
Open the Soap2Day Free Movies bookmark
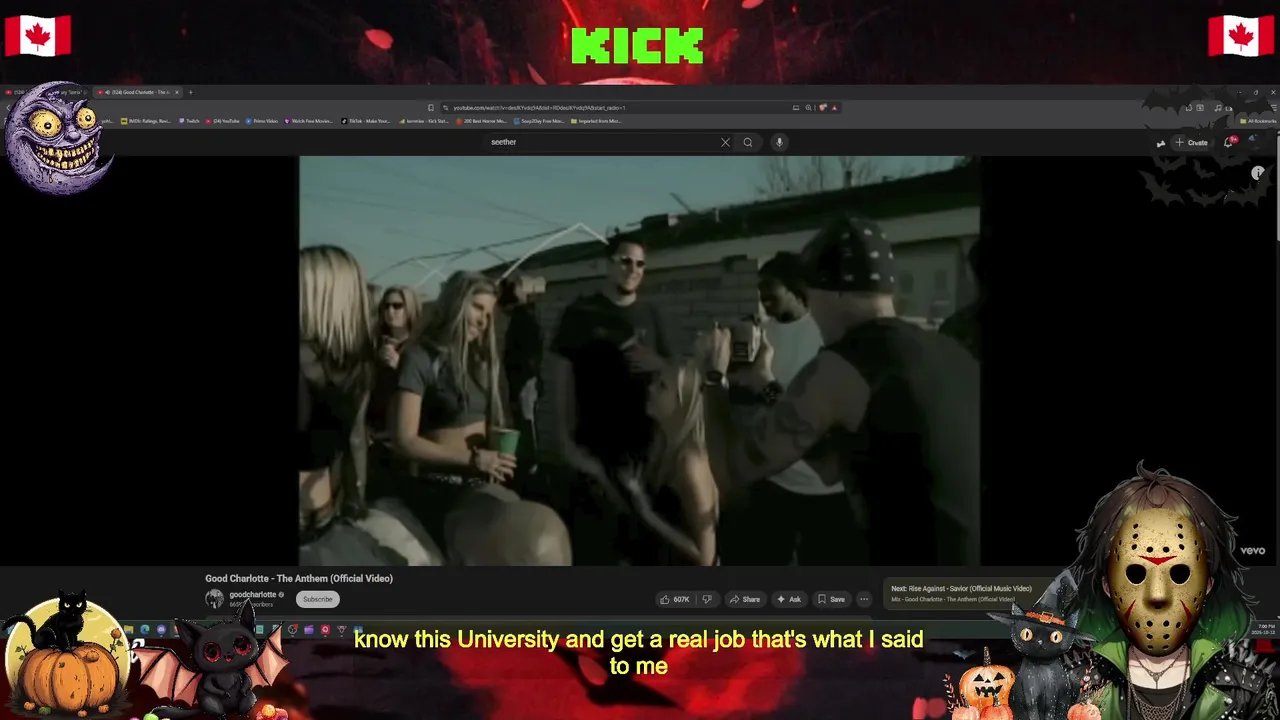pyautogui.click(x=540, y=121)
